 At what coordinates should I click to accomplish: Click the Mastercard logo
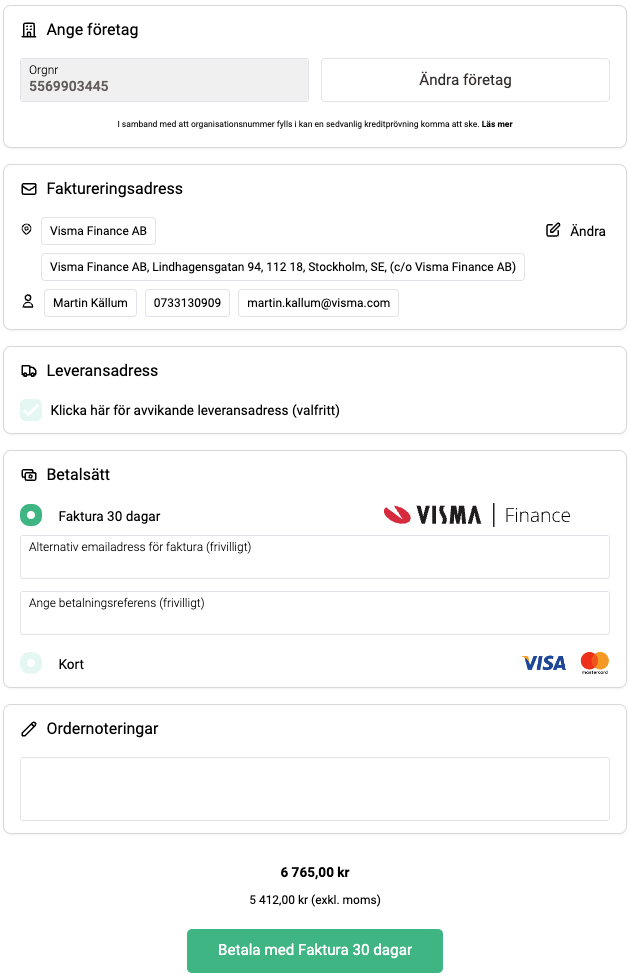594,662
